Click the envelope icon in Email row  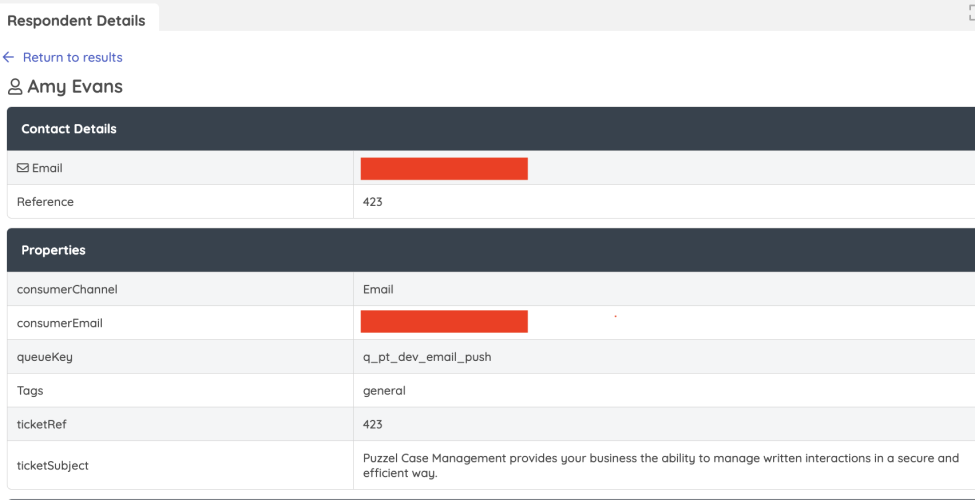[x=23, y=168]
